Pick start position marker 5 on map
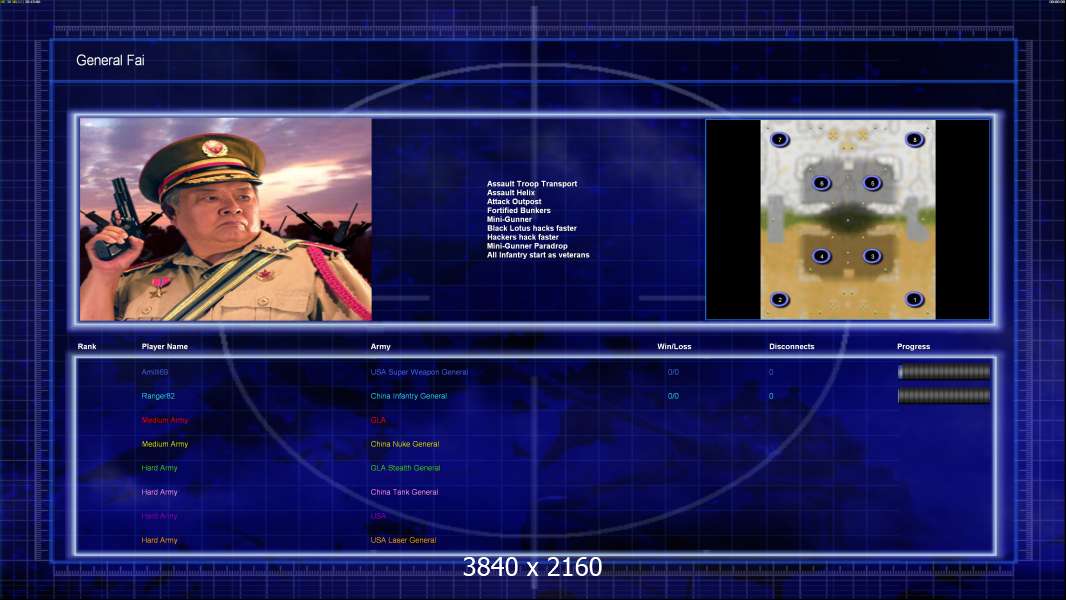The image size is (1066, 600). point(872,183)
